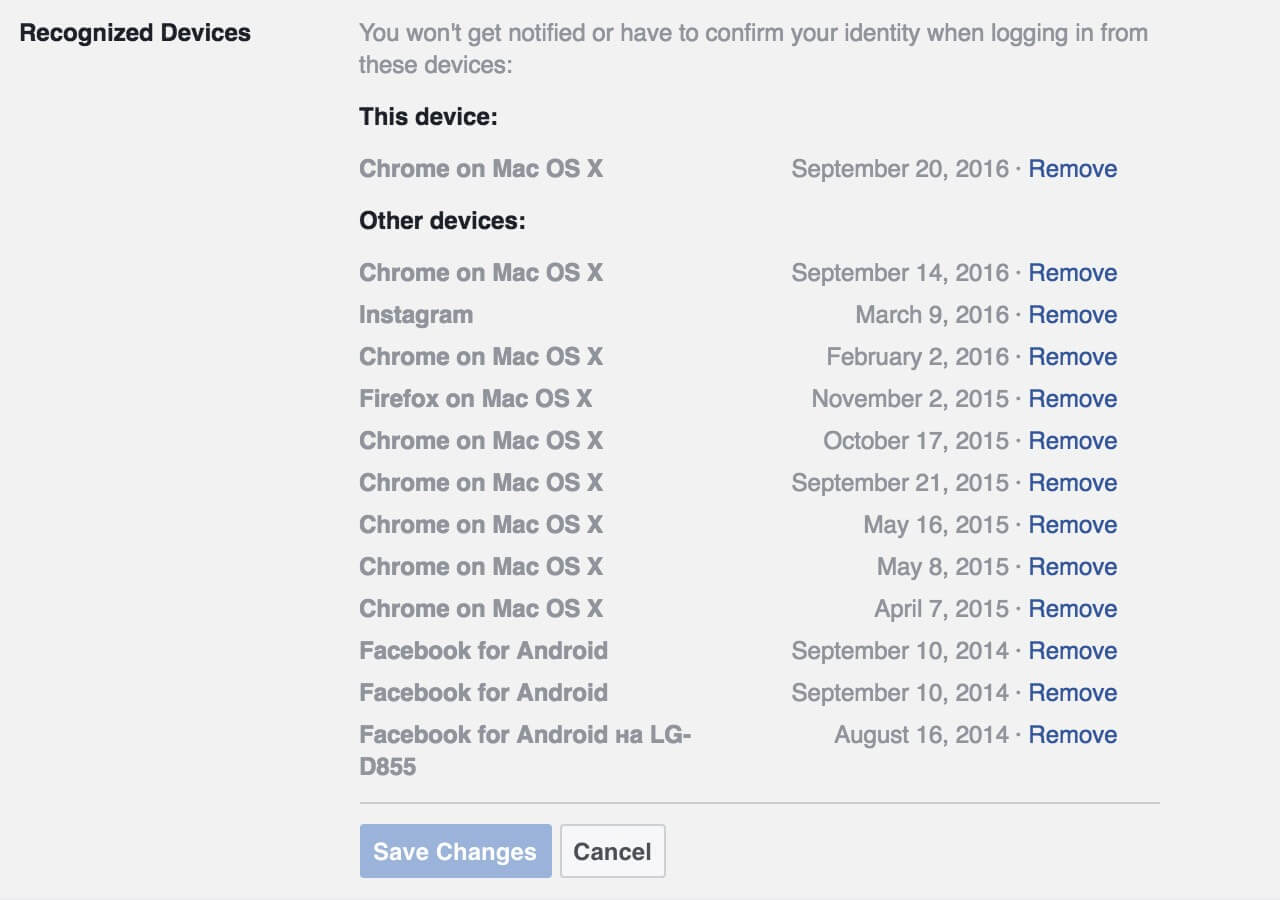Remove Chrome device from May 8, 2015

pyautogui.click(x=1072, y=567)
